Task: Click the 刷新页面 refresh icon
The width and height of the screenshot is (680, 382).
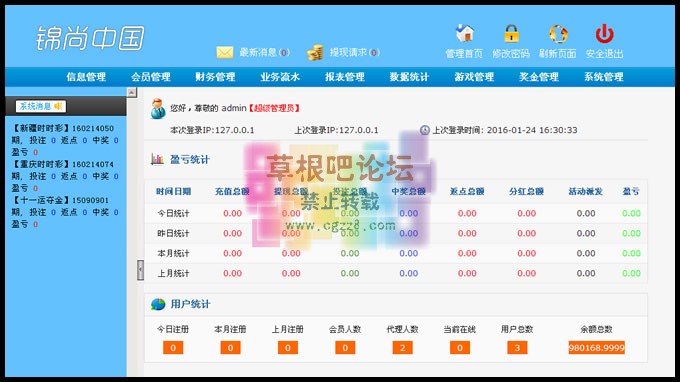Action: [558, 34]
